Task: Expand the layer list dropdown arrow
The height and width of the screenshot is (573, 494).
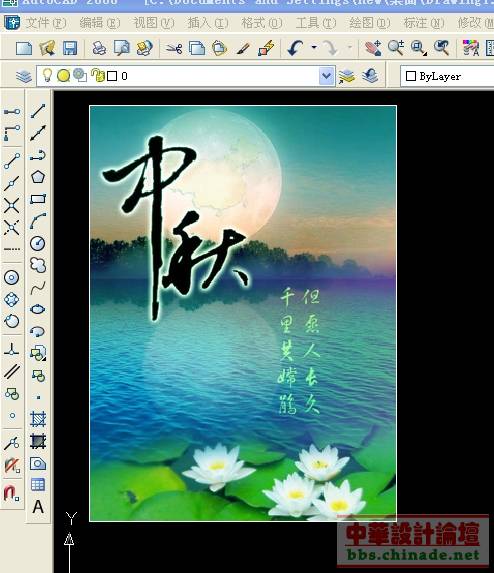Action: (326, 76)
